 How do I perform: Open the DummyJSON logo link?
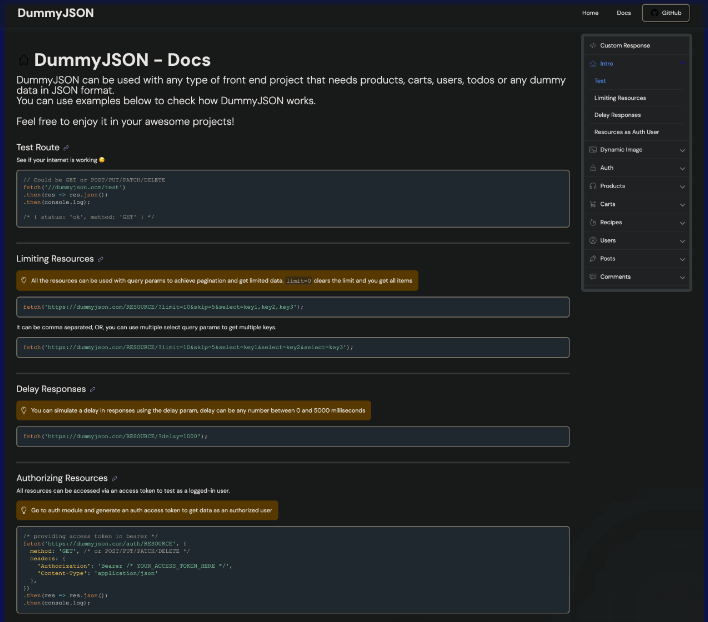[x=56, y=13]
